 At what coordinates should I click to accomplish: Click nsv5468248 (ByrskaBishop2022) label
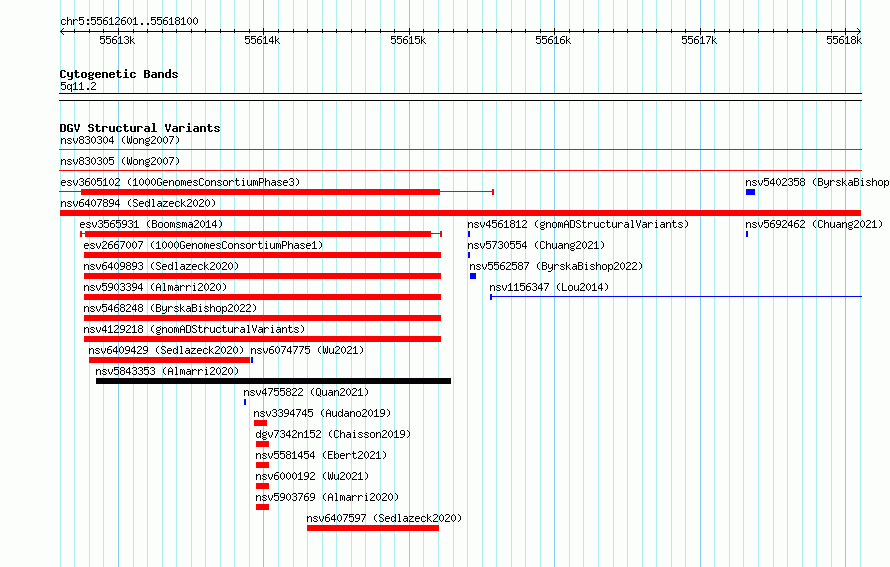[x=170, y=308]
